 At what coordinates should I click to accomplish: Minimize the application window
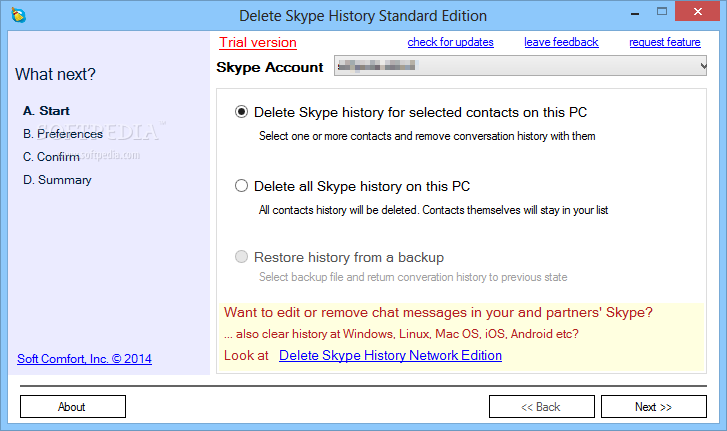point(635,14)
